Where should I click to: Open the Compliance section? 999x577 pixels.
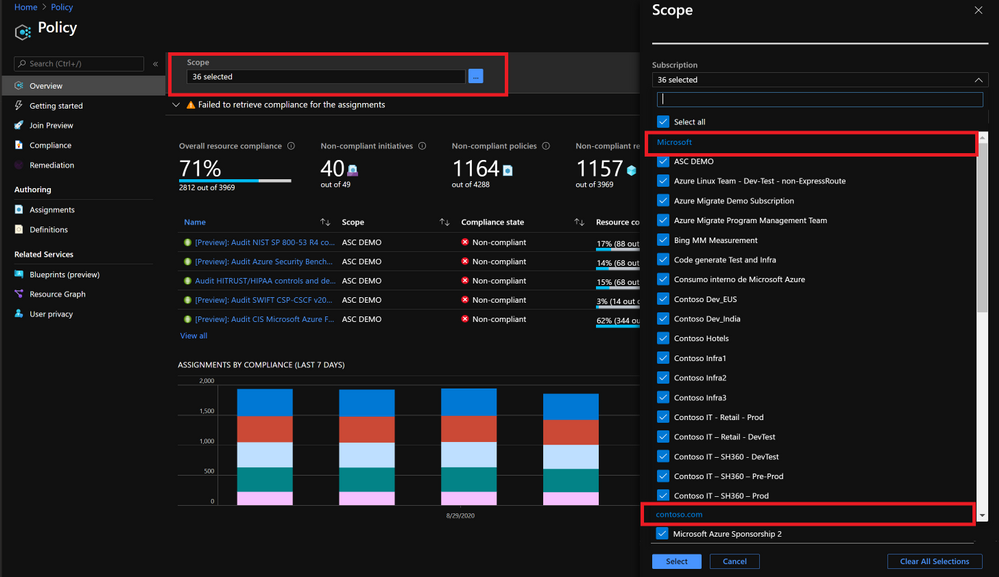pos(48,145)
